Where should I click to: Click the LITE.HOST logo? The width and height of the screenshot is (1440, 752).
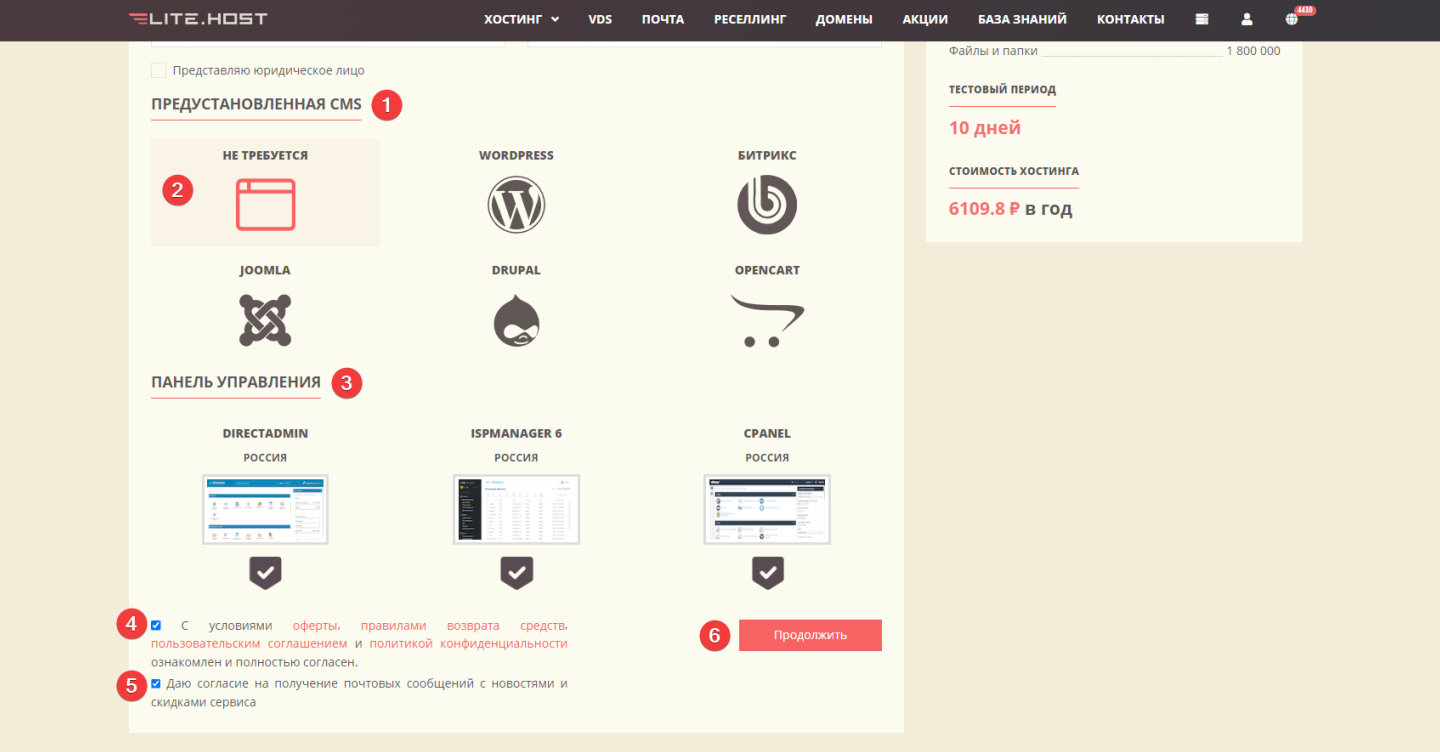pos(198,18)
